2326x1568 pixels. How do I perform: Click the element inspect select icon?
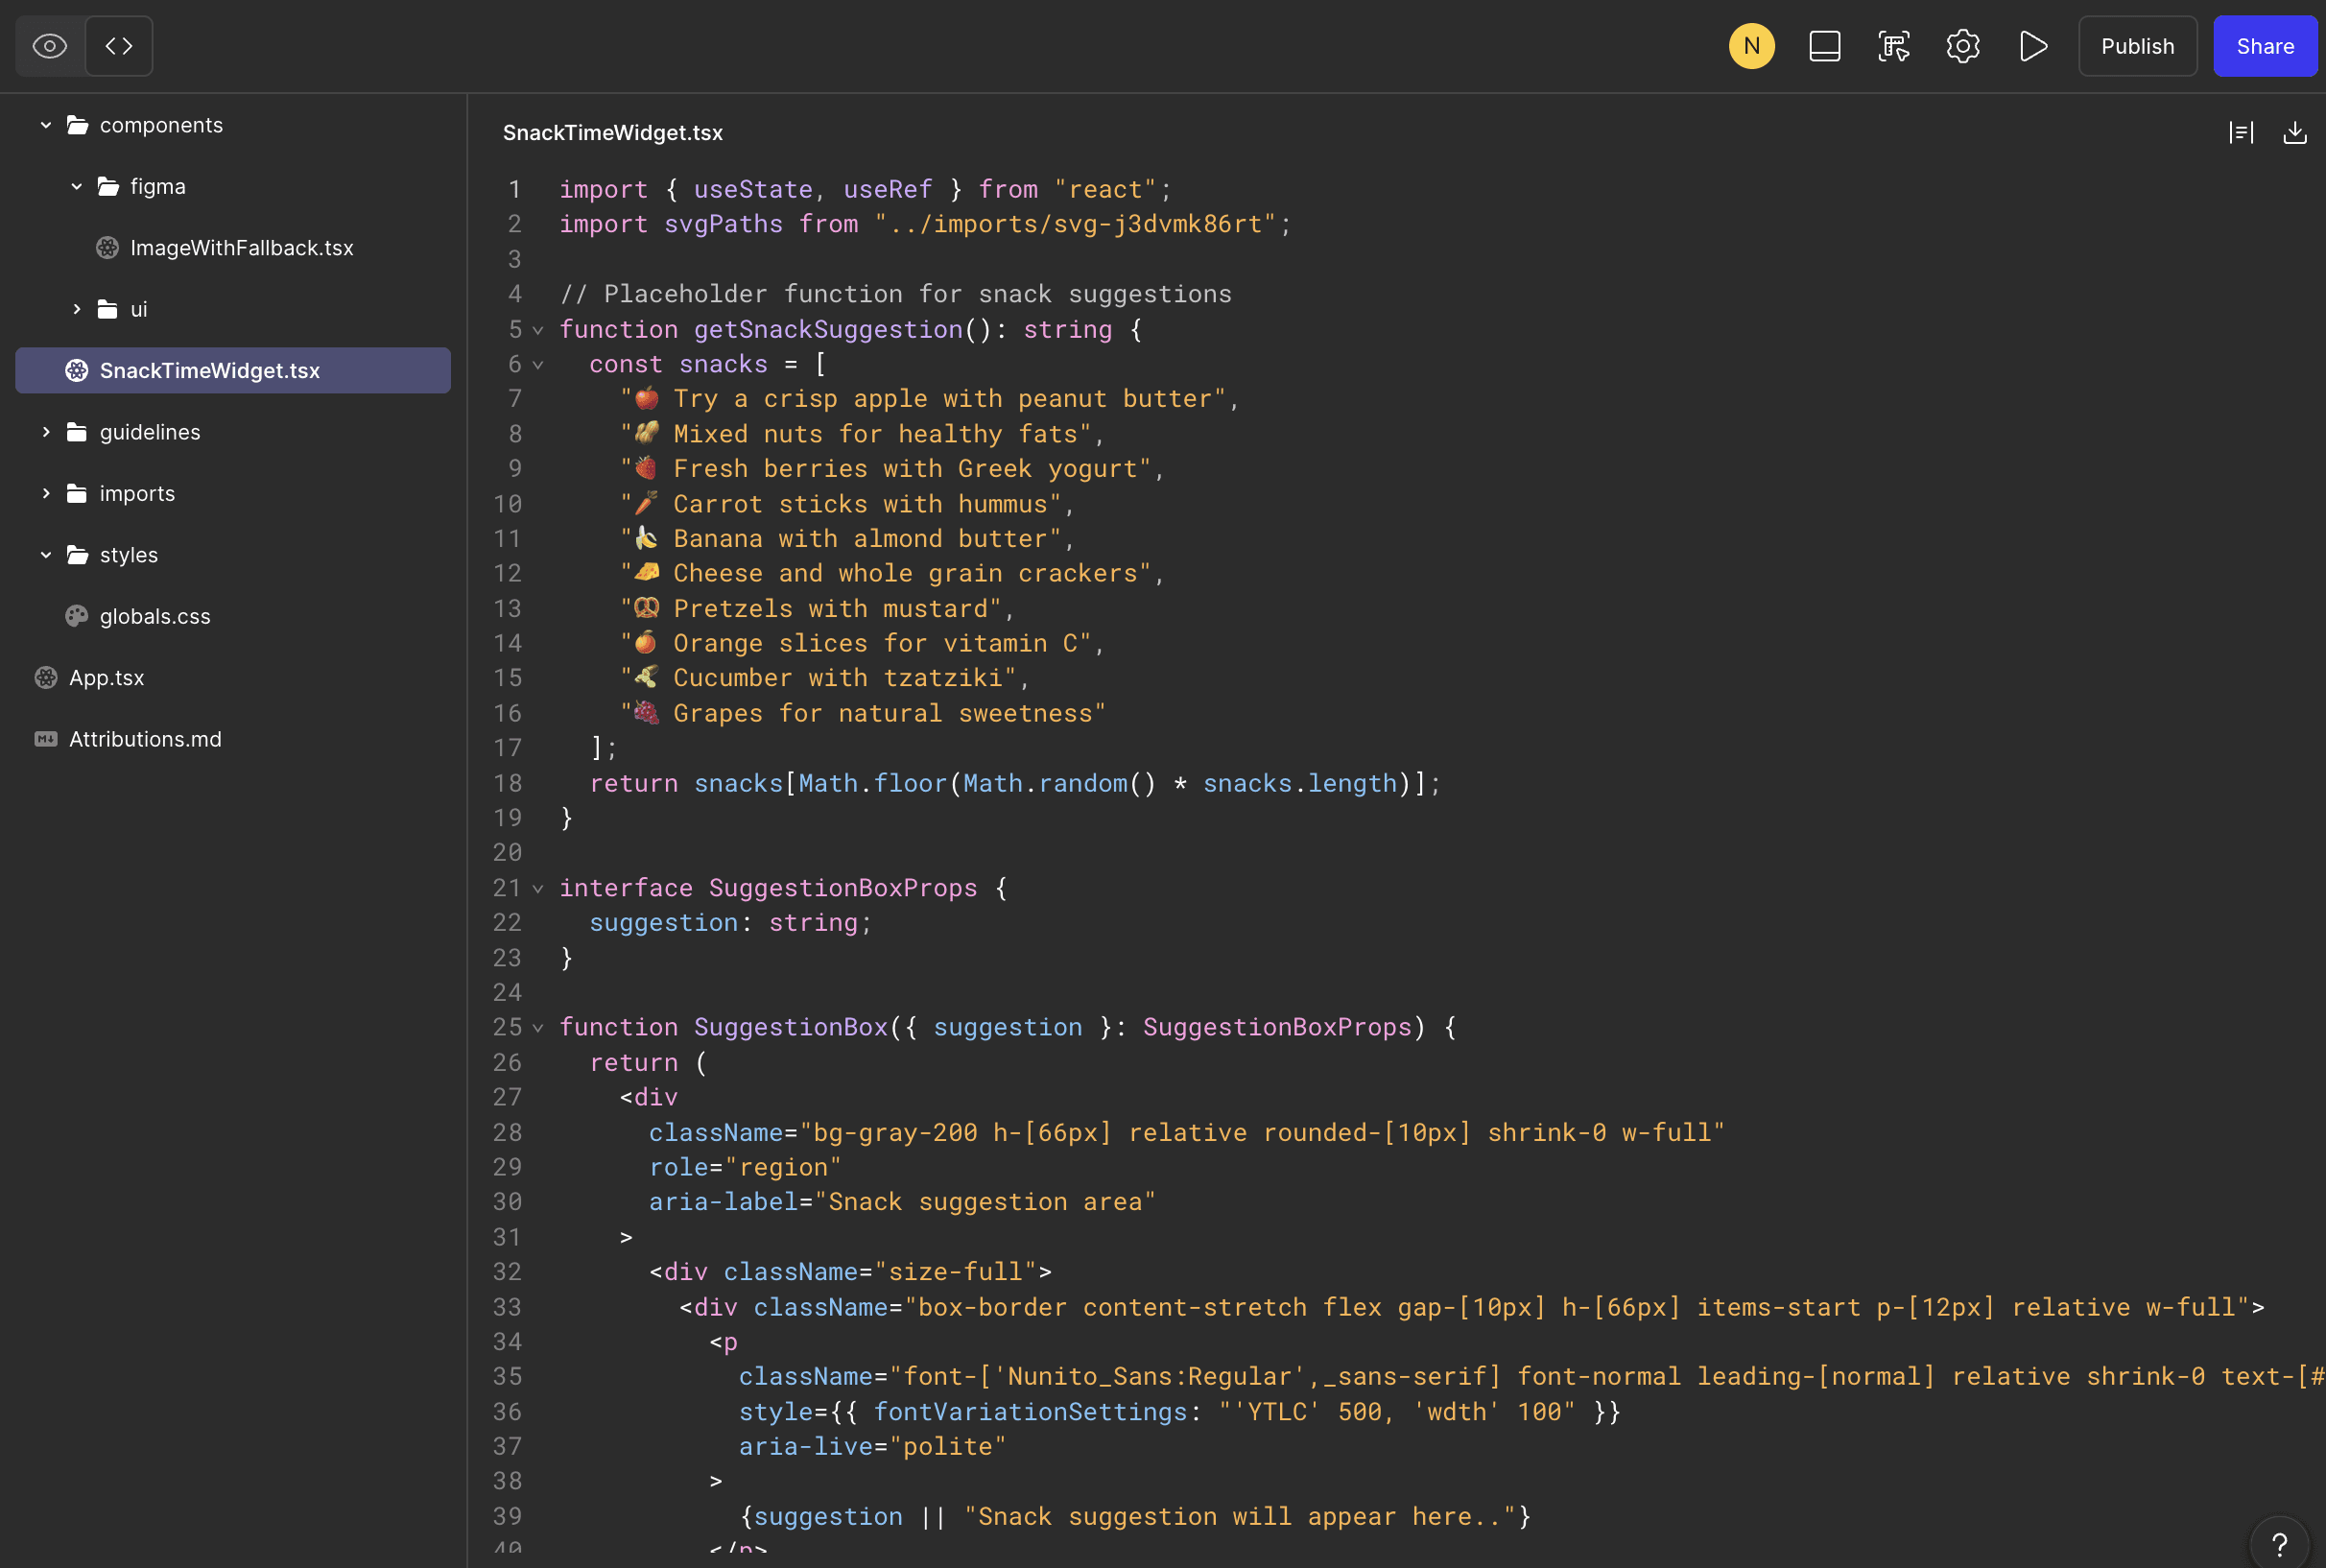point(1893,46)
